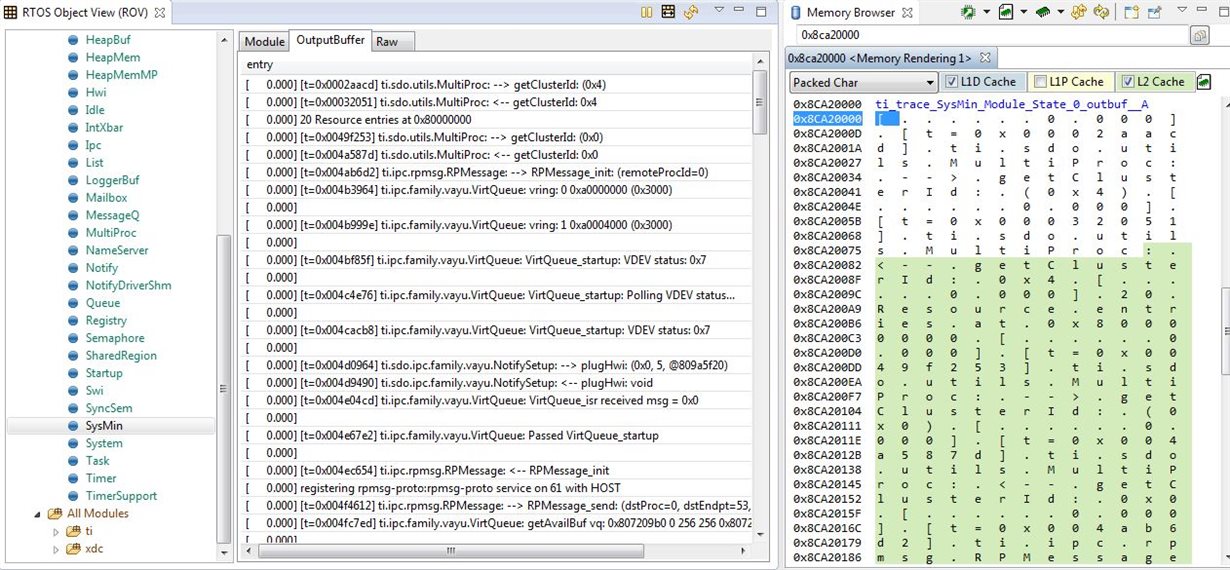The height and width of the screenshot is (570, 1230).
Task: Click the continuous refresh icon in Memory Browser
Action: (x=1101, y=12)
